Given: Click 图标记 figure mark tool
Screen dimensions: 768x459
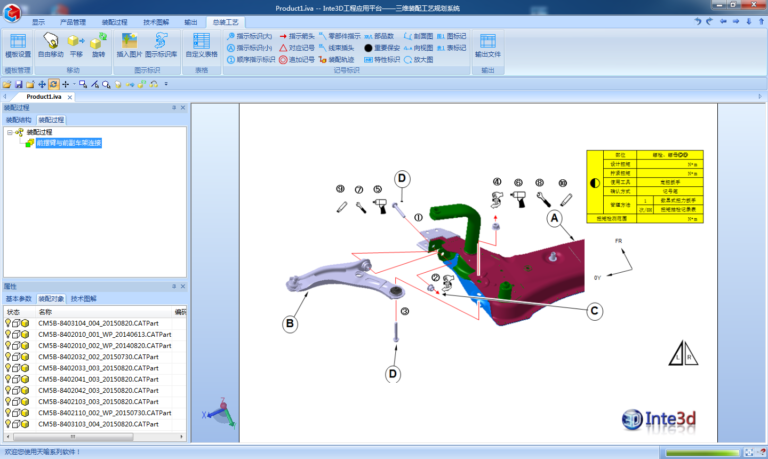Looking at the screenshot, I should (x=451, y=36).
